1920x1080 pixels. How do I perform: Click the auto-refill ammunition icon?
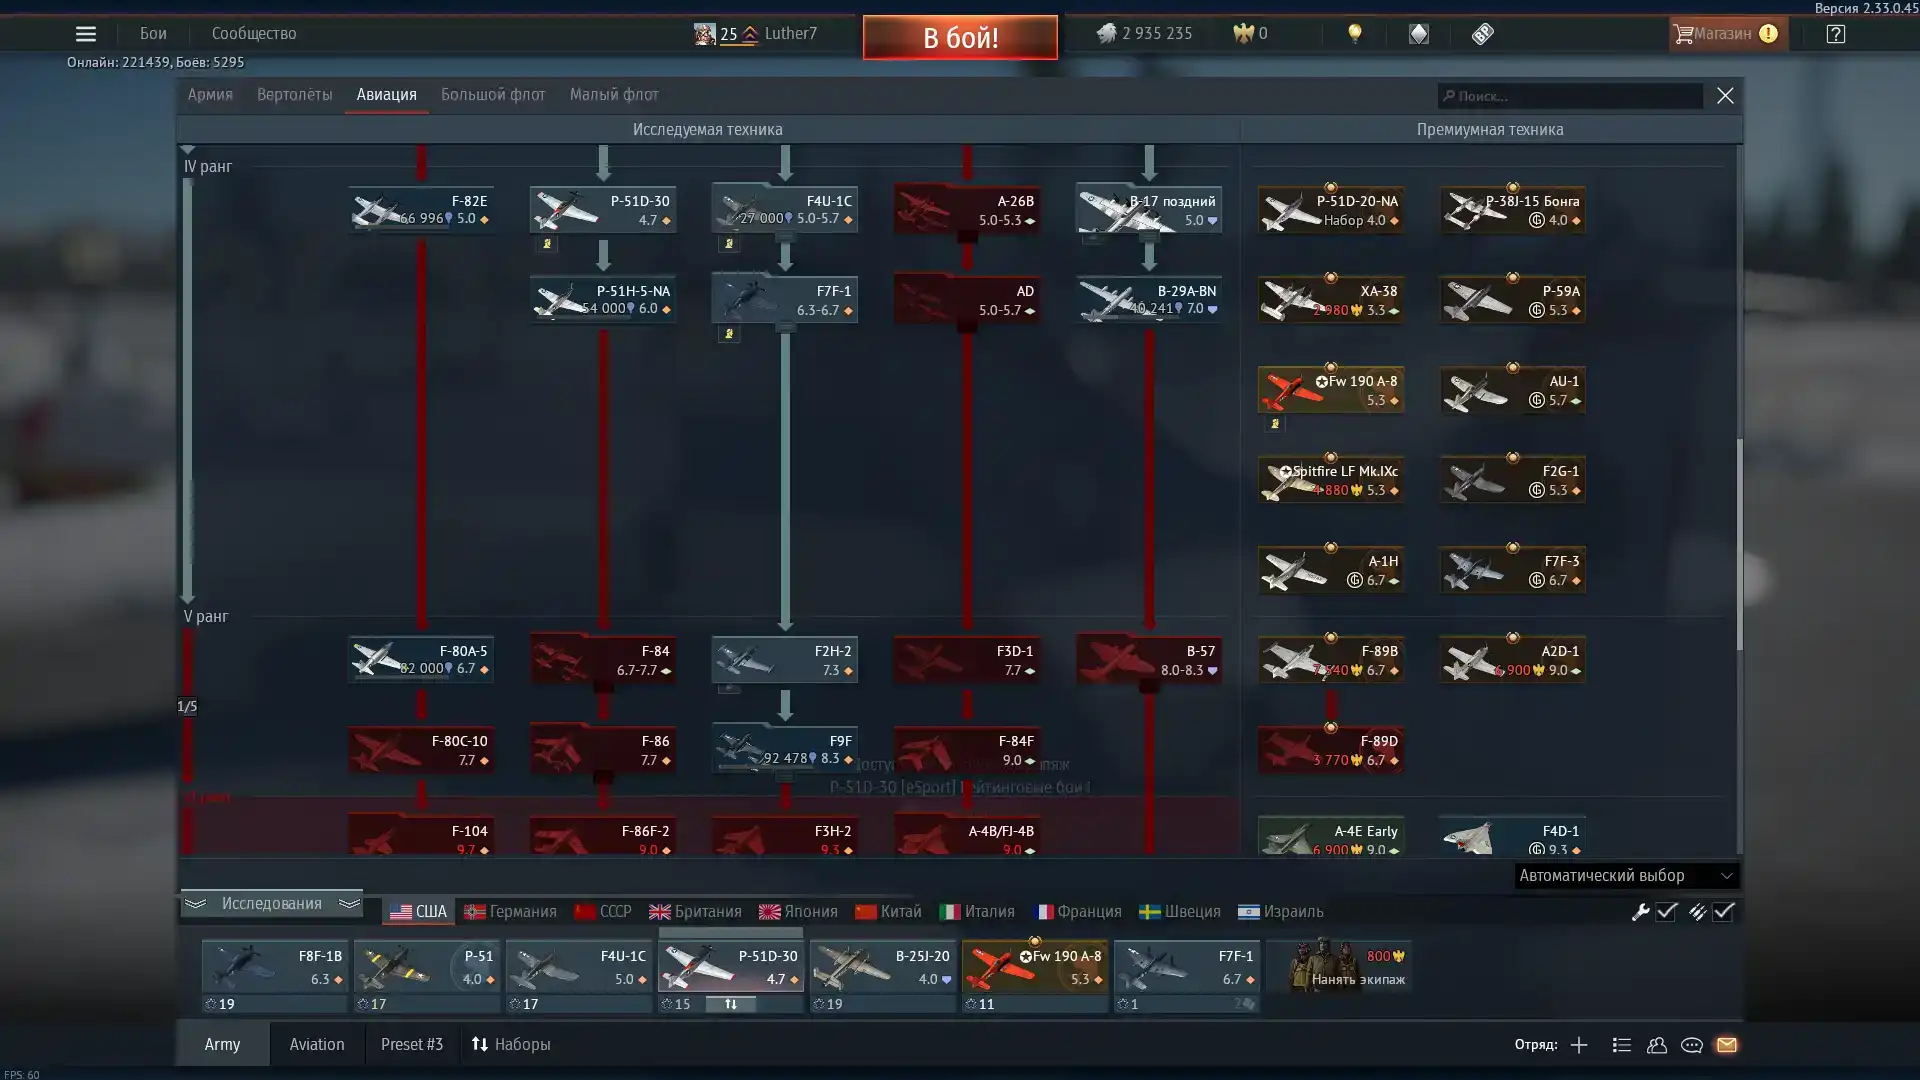click(x=1697, y=912)
